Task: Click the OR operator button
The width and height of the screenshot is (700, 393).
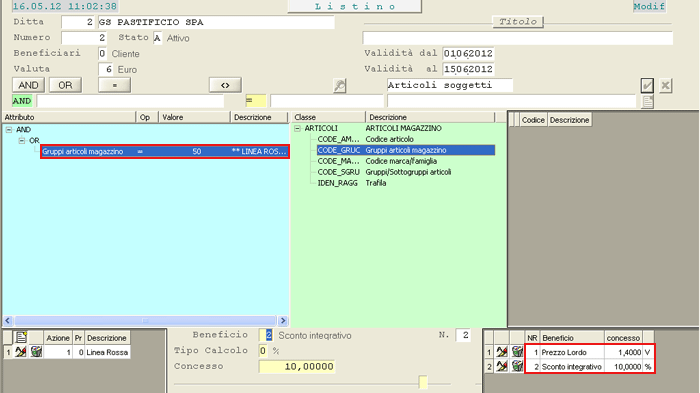Action: coord(65,85)
